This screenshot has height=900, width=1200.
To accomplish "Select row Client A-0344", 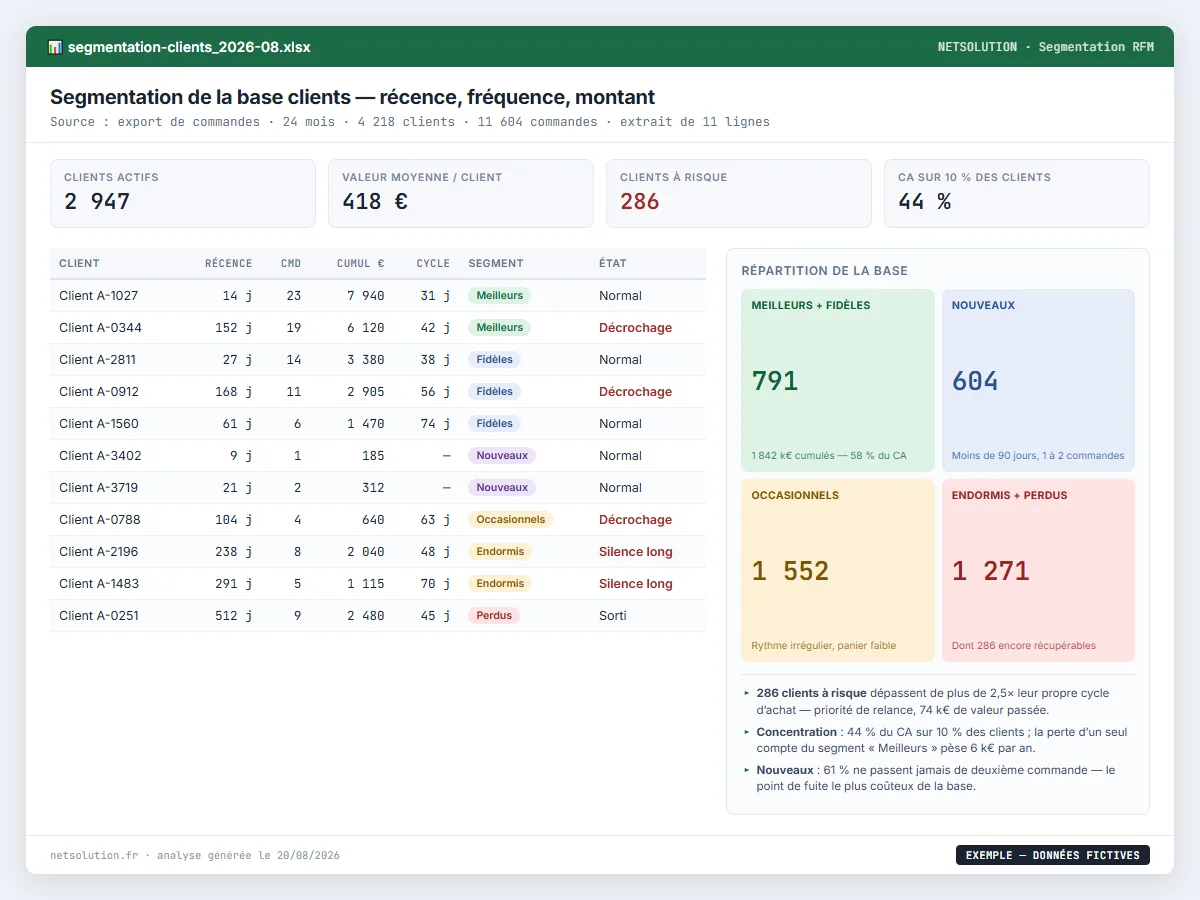I will point(378,328).
